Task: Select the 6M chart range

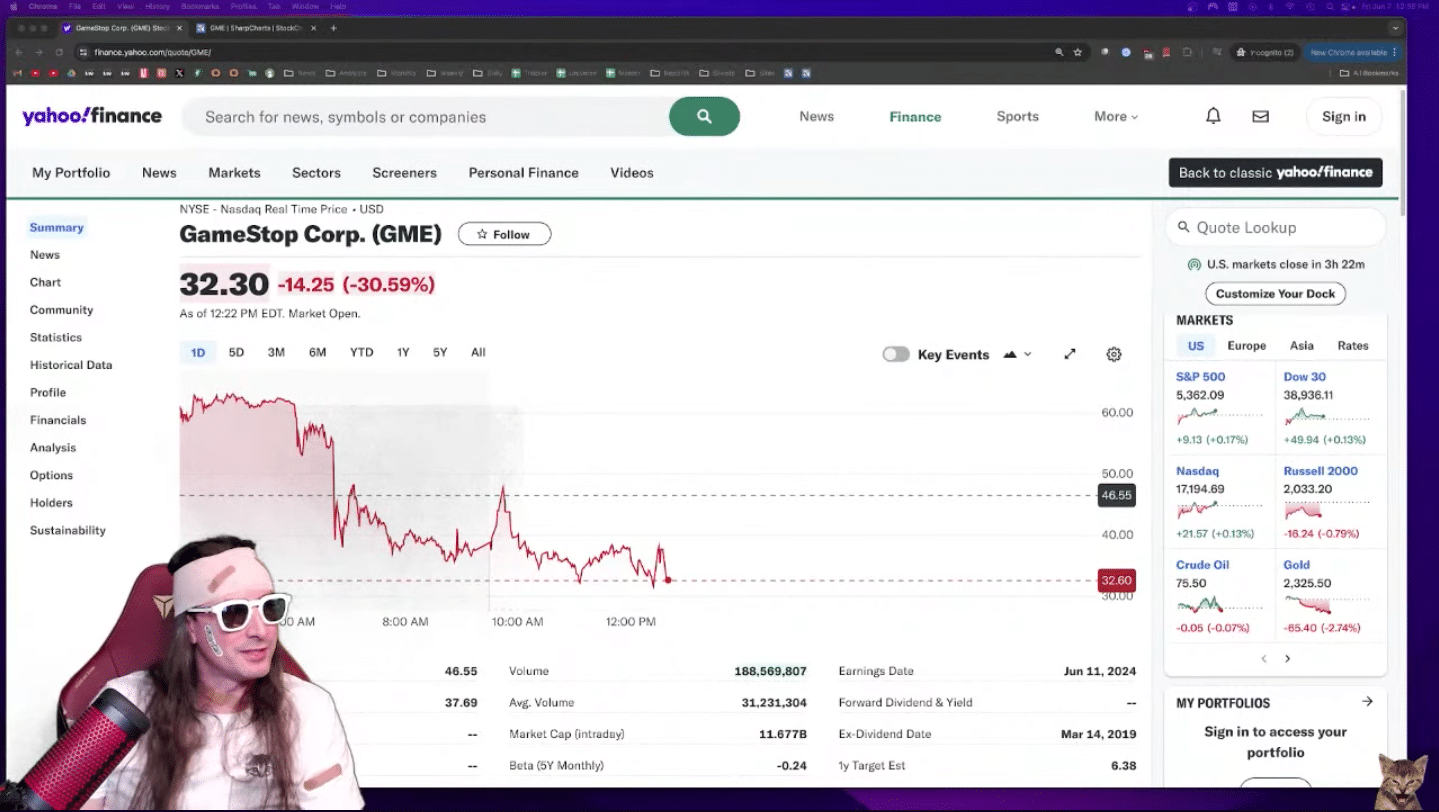Action: pyautogui.click(x=317, y=352)
